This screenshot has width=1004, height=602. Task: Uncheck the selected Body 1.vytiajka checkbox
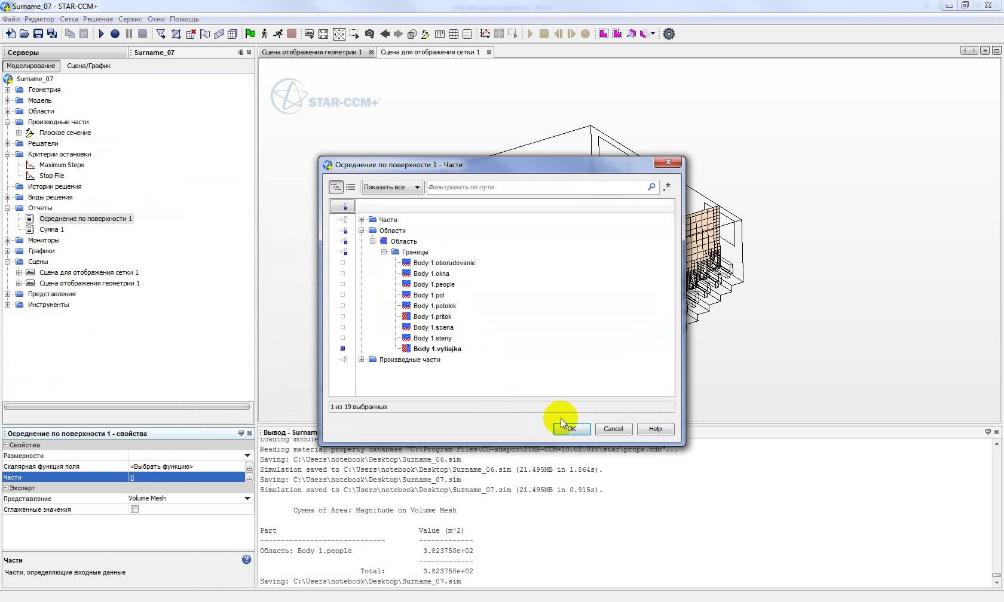343,349
